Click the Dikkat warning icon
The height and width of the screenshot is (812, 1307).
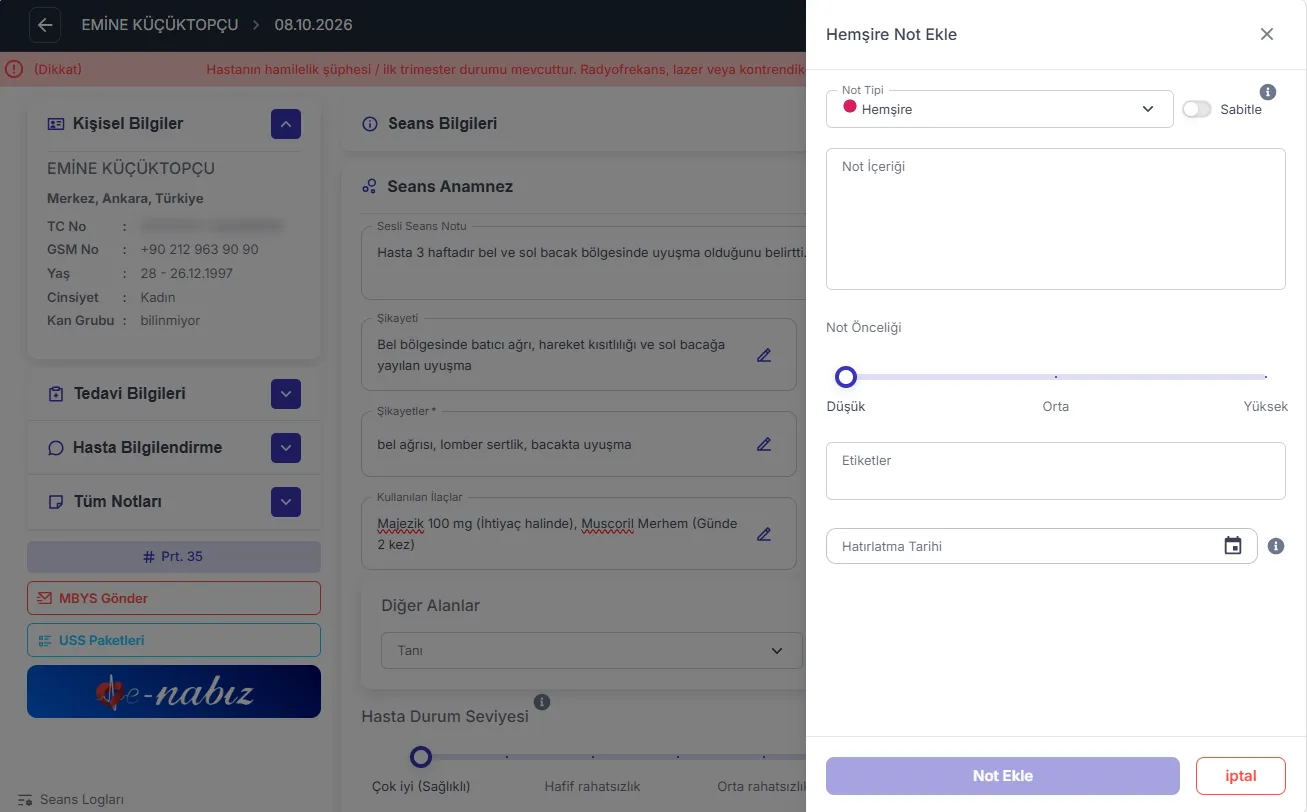(x=13, y=70)
